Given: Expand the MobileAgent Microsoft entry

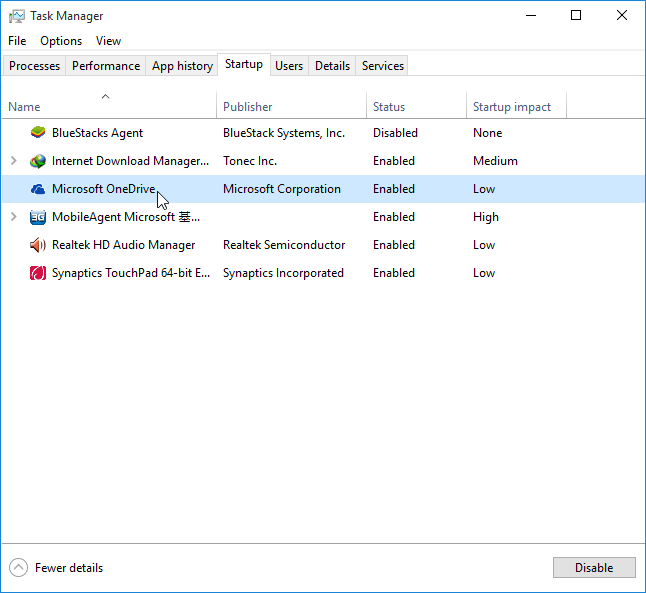Looking at the screenshot, I should (x=14, y=217).
